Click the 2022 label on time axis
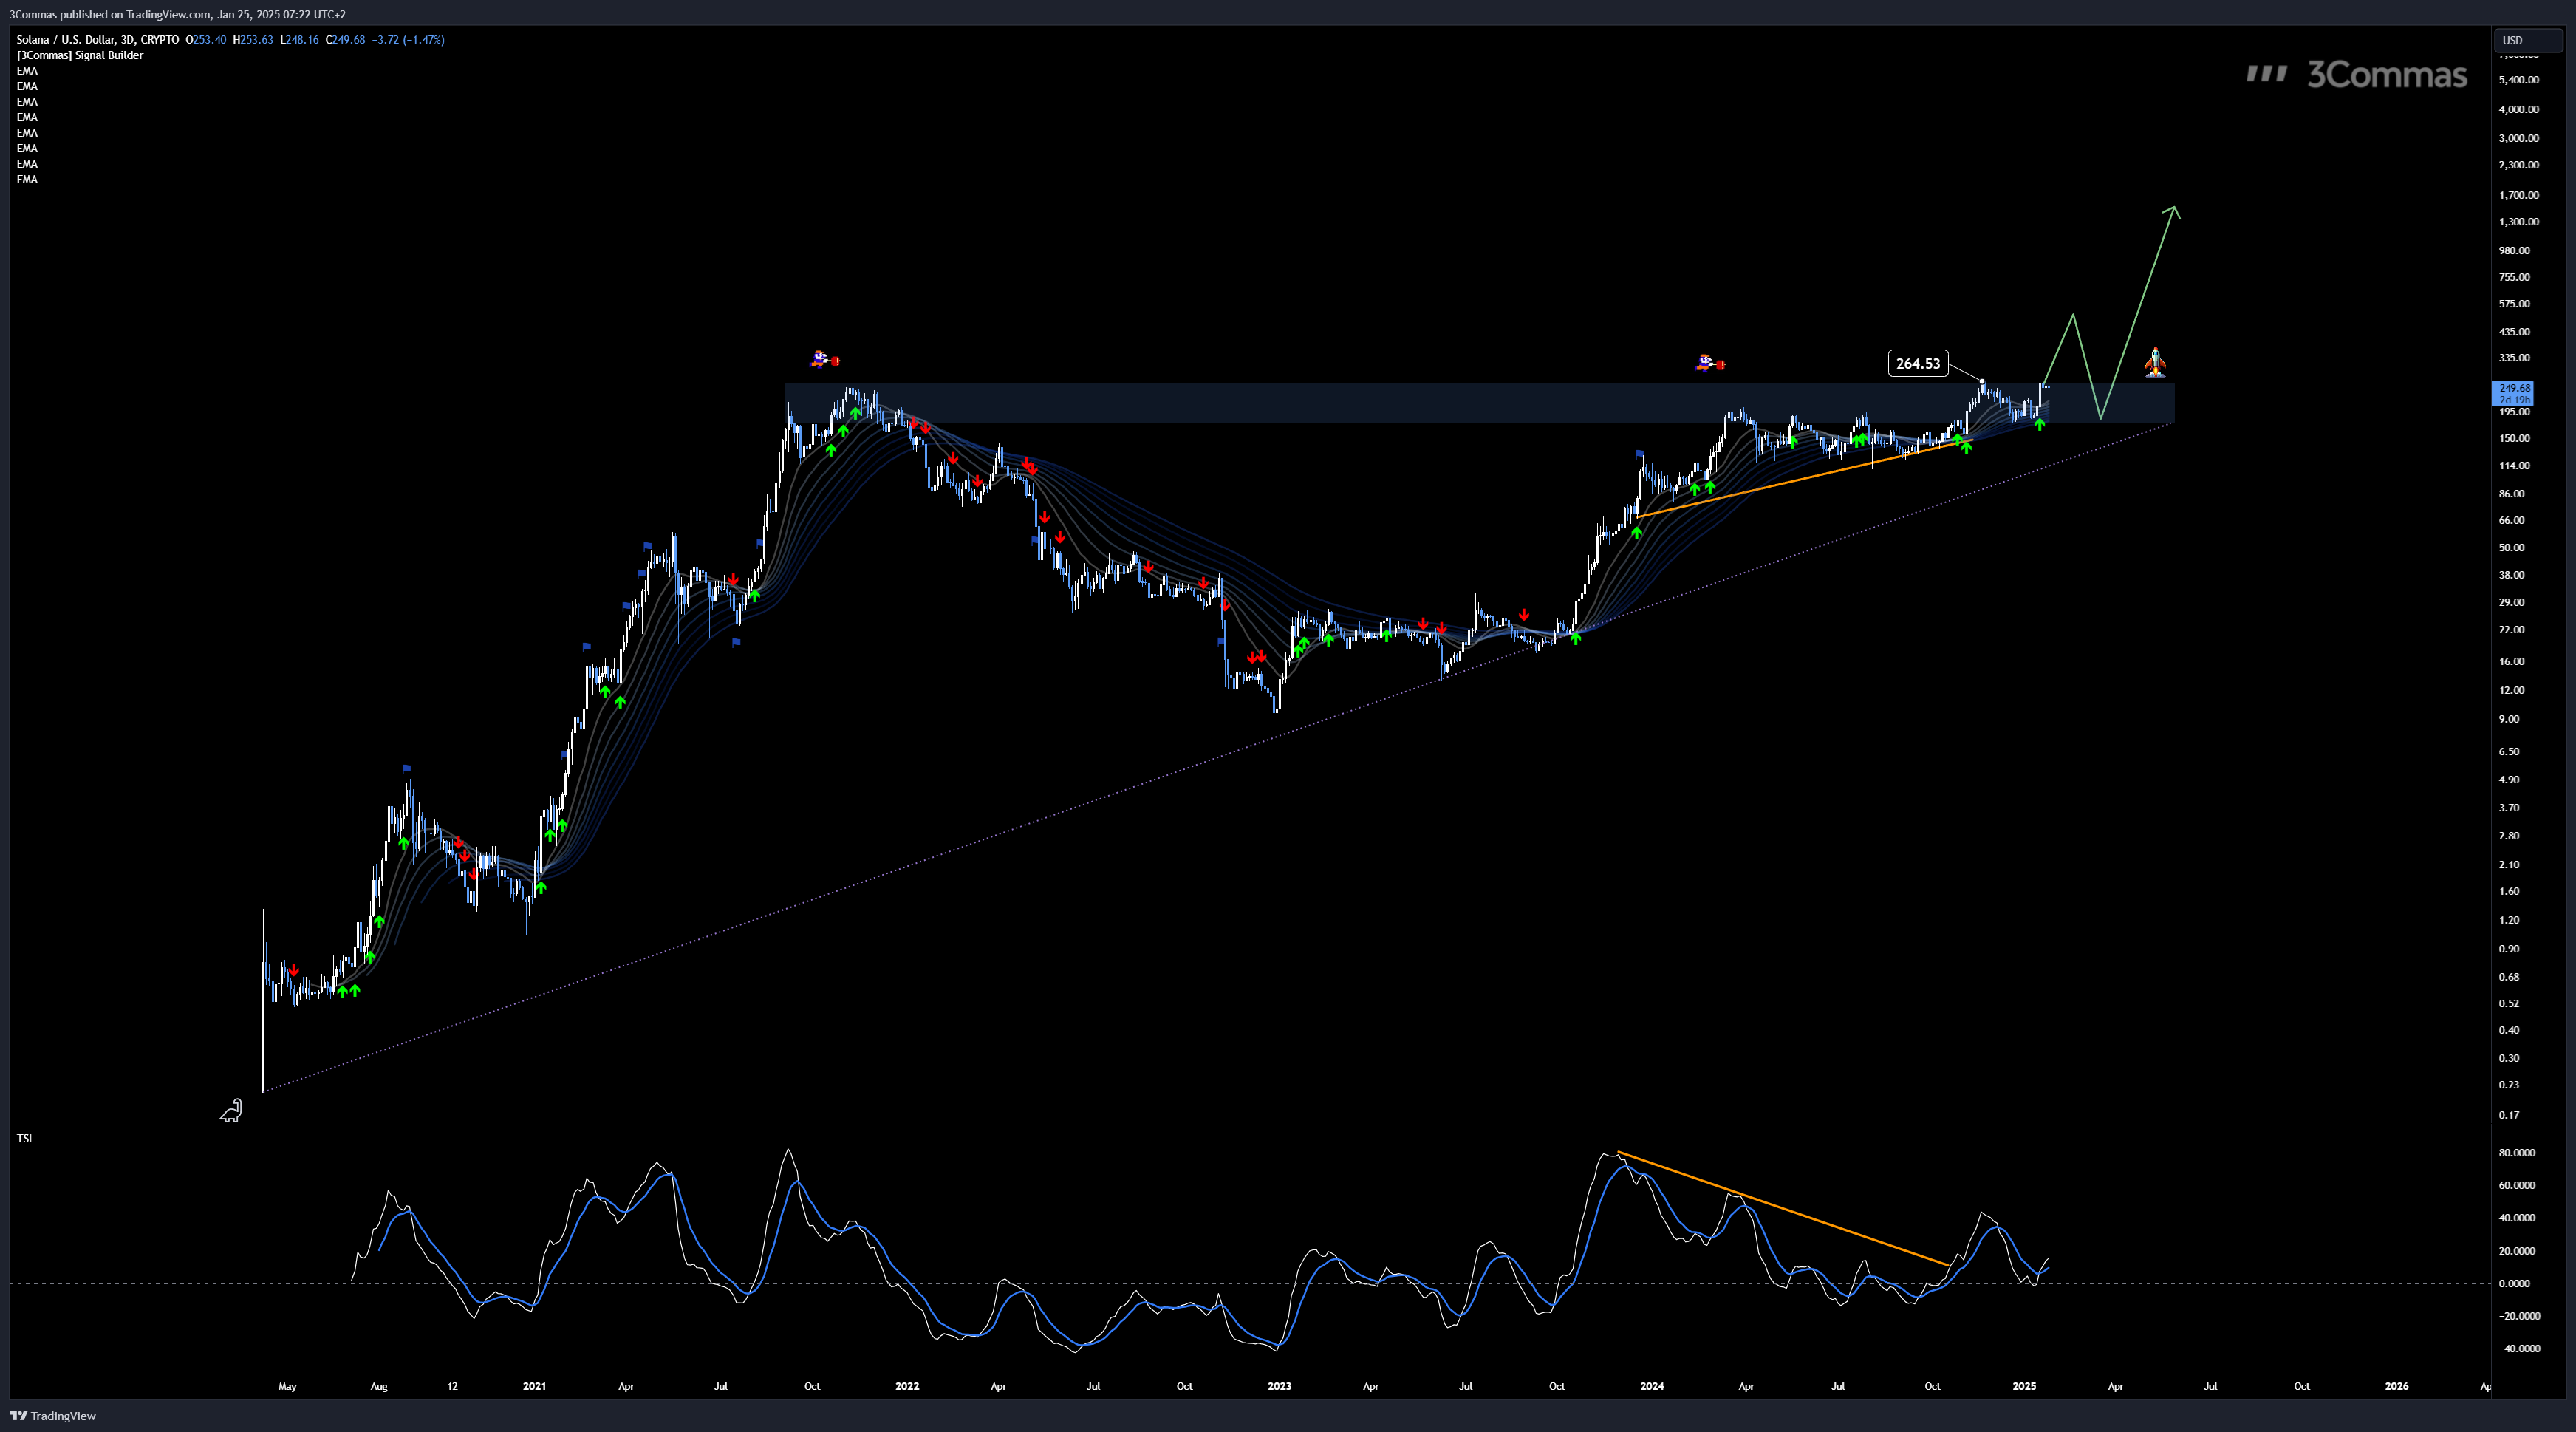 (x=907, y=1386)
